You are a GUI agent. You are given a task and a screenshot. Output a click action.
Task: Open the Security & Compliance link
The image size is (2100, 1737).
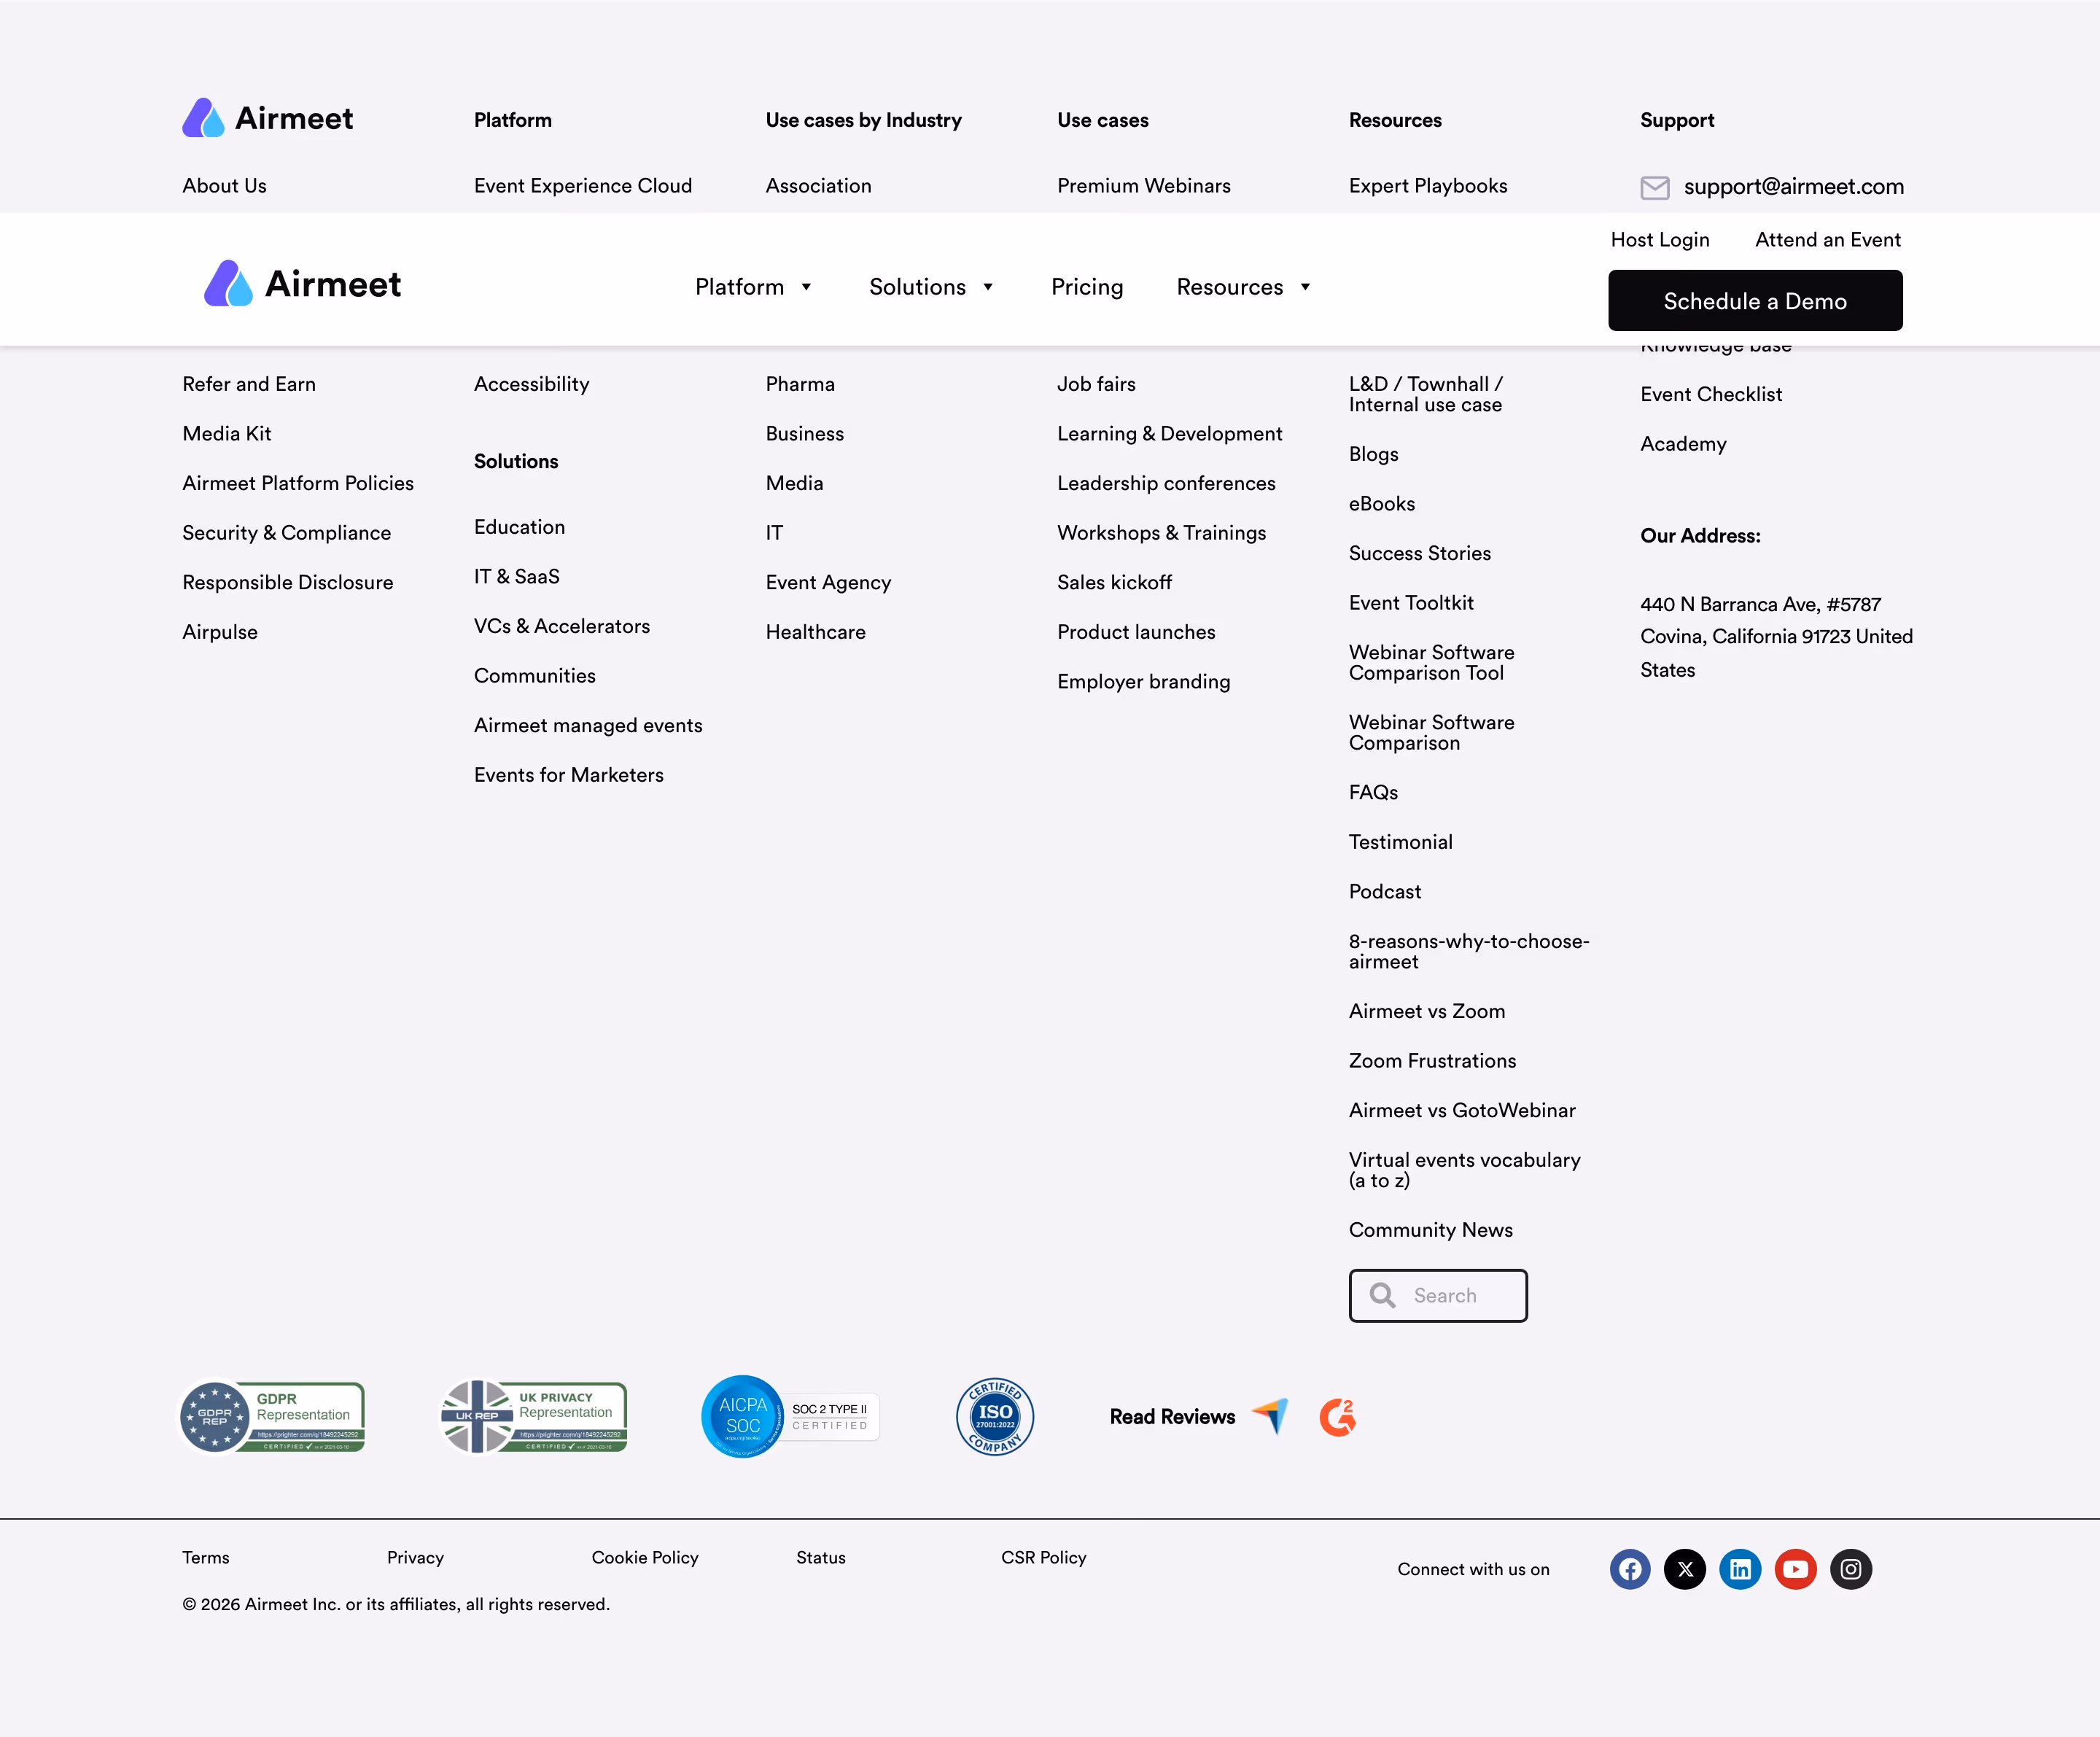pyautogui.click(x=286, y=533)
